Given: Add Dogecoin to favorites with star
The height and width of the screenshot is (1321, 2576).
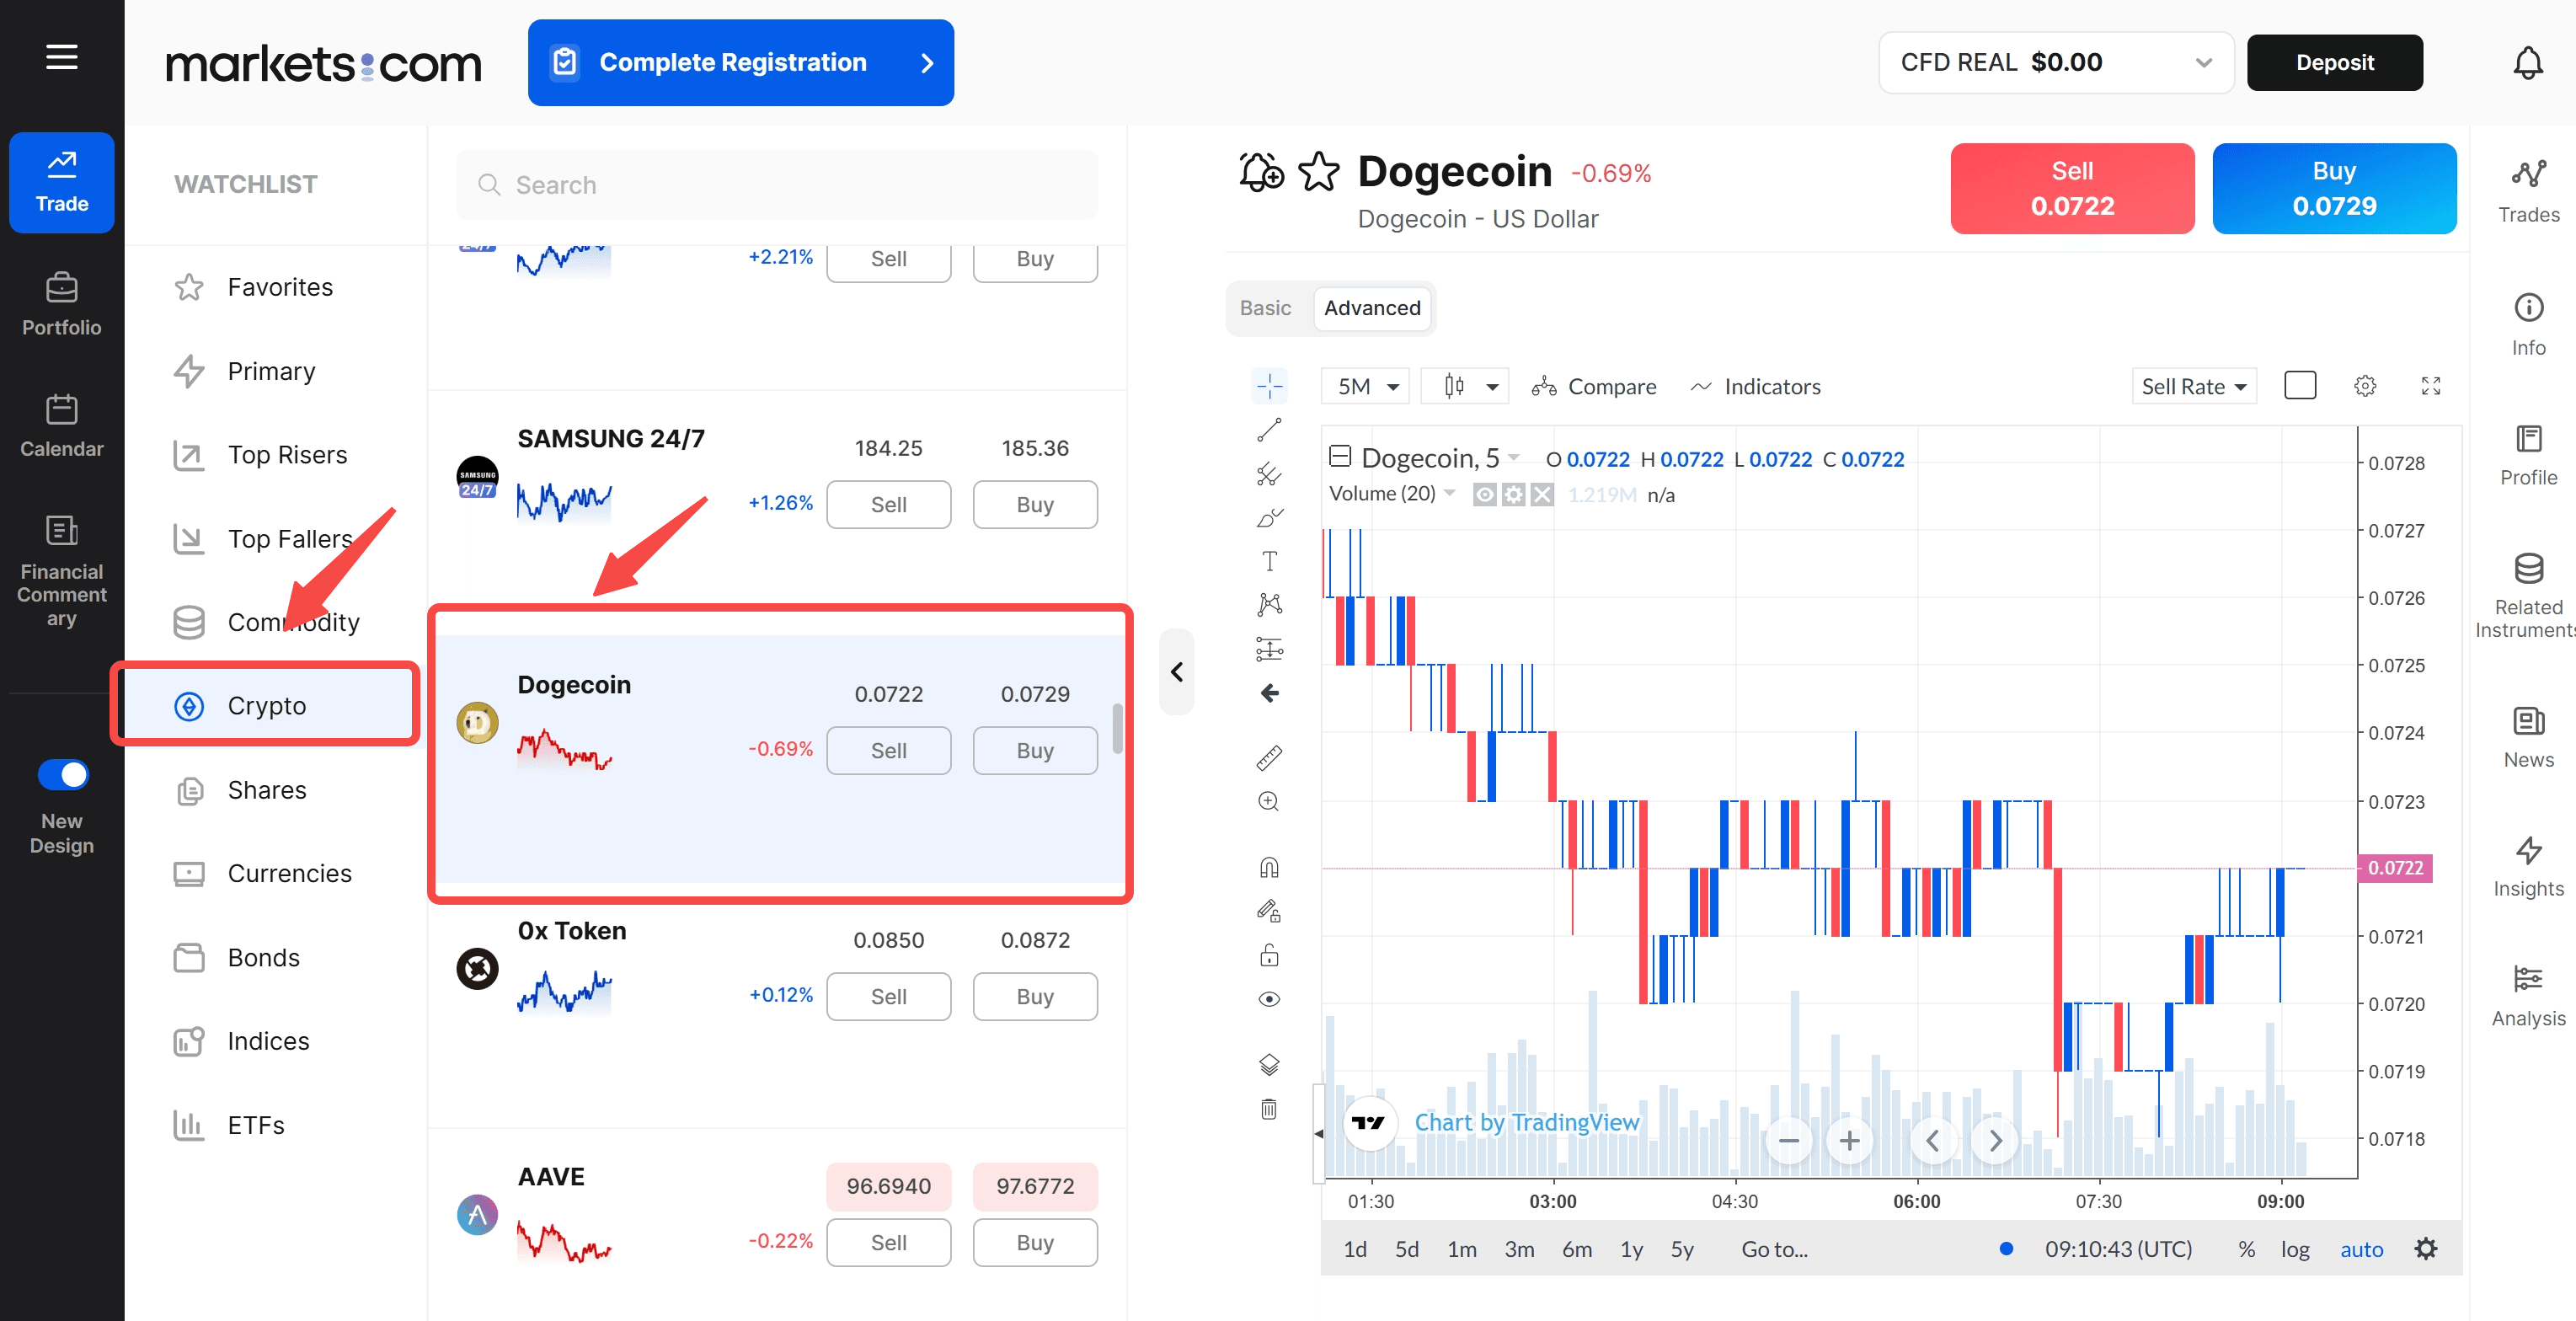Looking at the screenshot, I should click(1318, 171).
